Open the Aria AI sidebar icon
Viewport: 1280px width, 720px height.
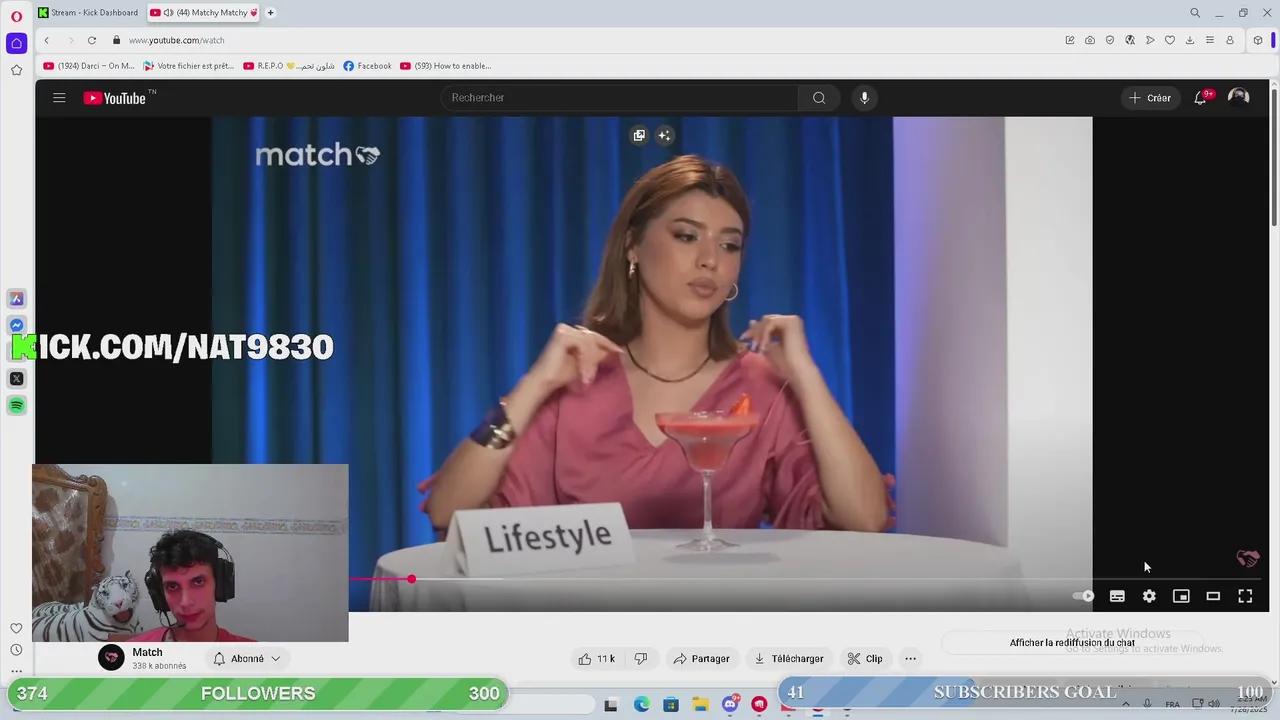point(16,299)
